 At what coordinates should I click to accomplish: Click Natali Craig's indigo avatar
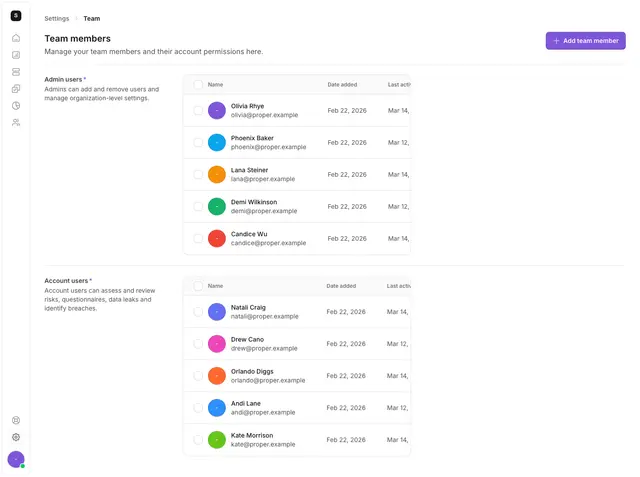coord(217,312)
